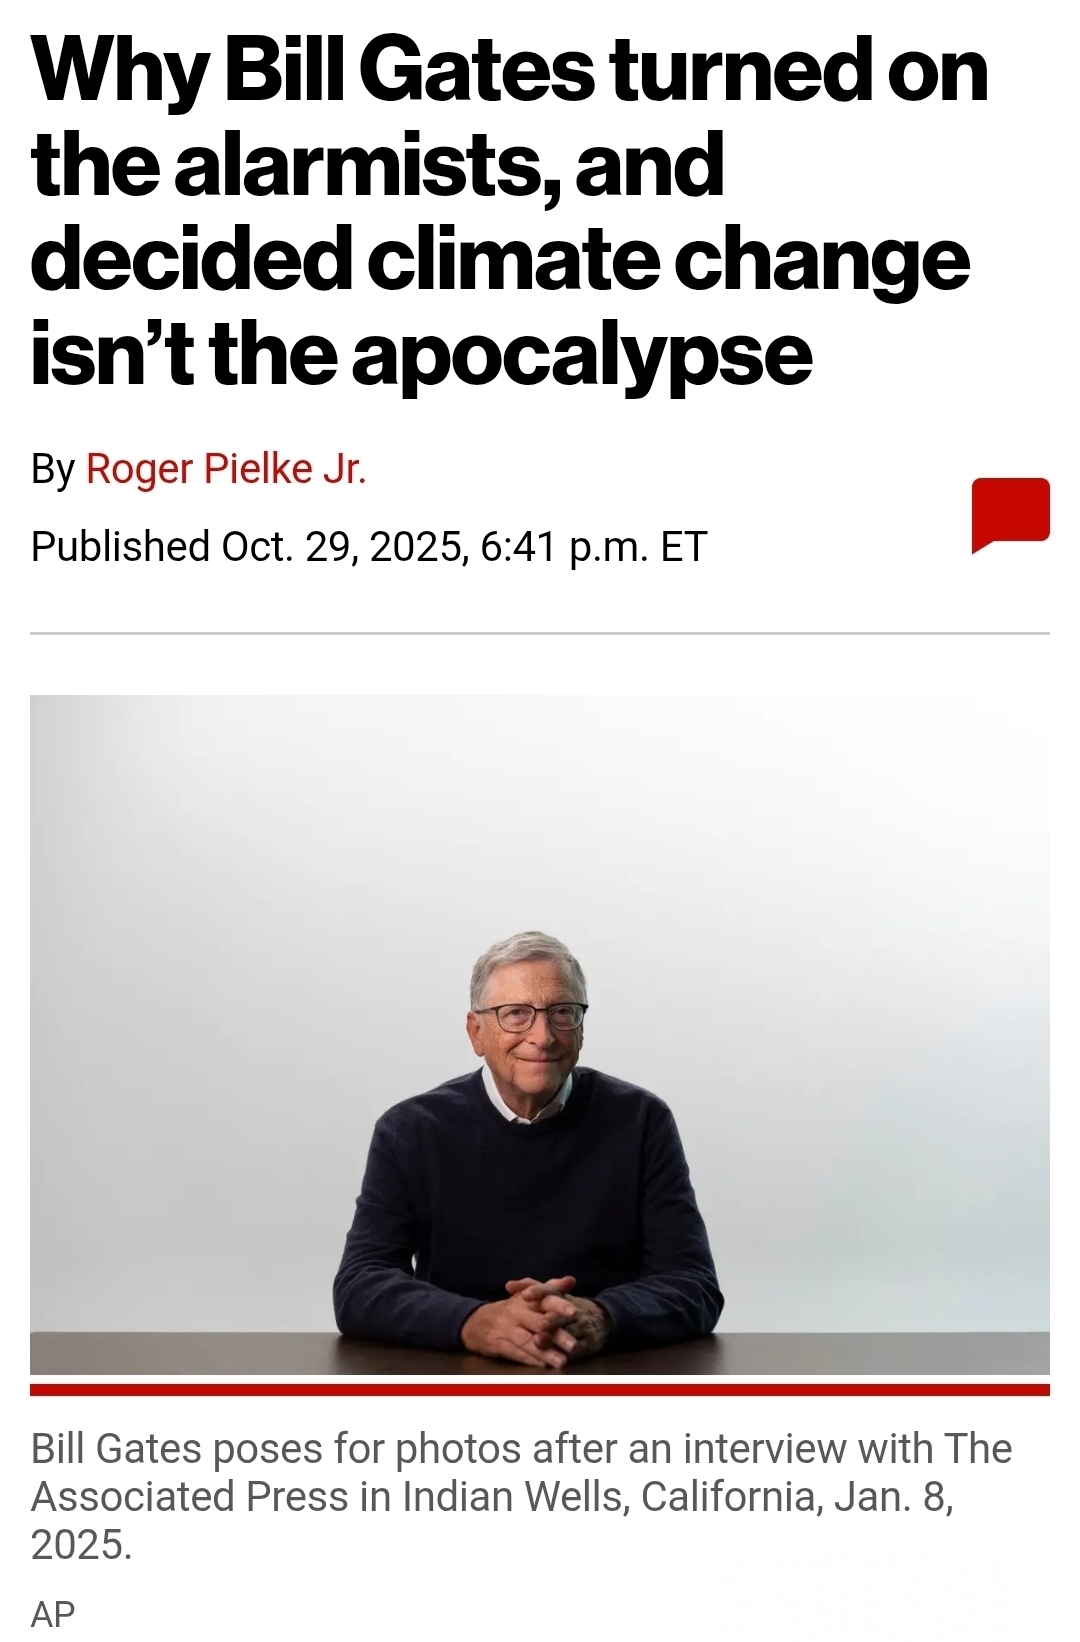Open the red comments speech bubble
Viewport: 1080px width, 1642px height.
click(1010, 515)
